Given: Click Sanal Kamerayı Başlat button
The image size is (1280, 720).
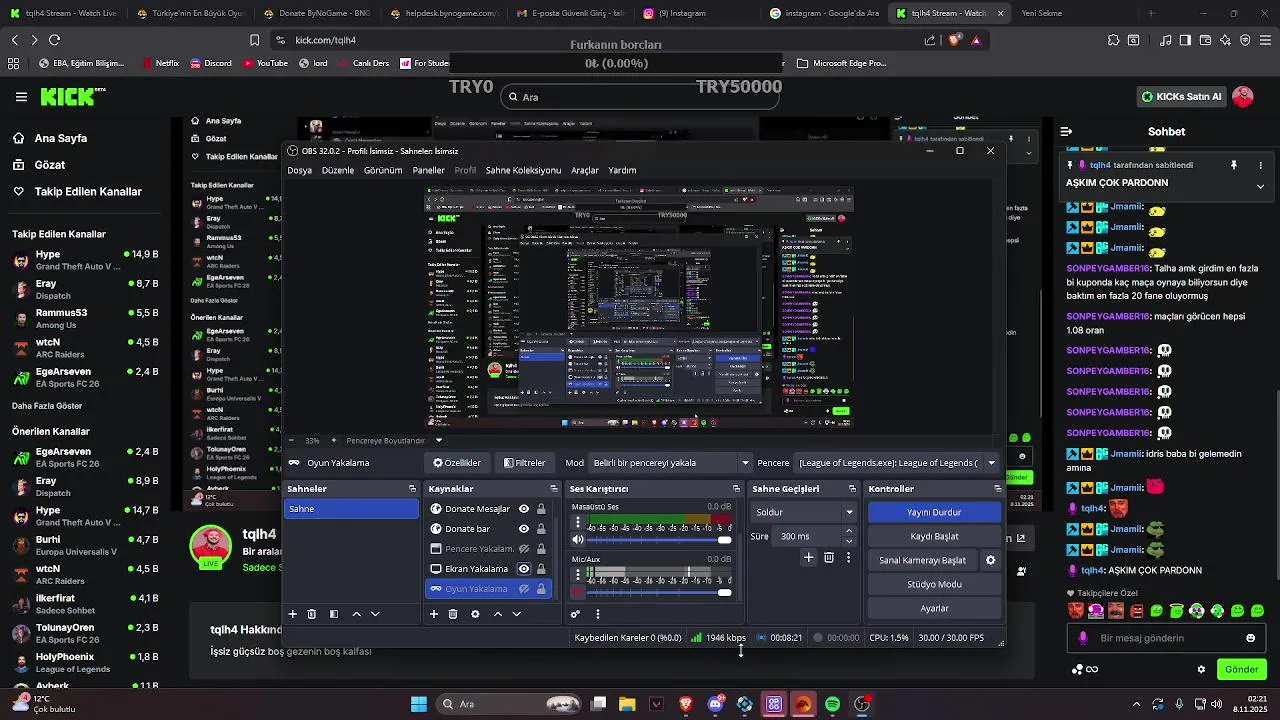Looking at the screenshot, I should click(x=923, y=560).
